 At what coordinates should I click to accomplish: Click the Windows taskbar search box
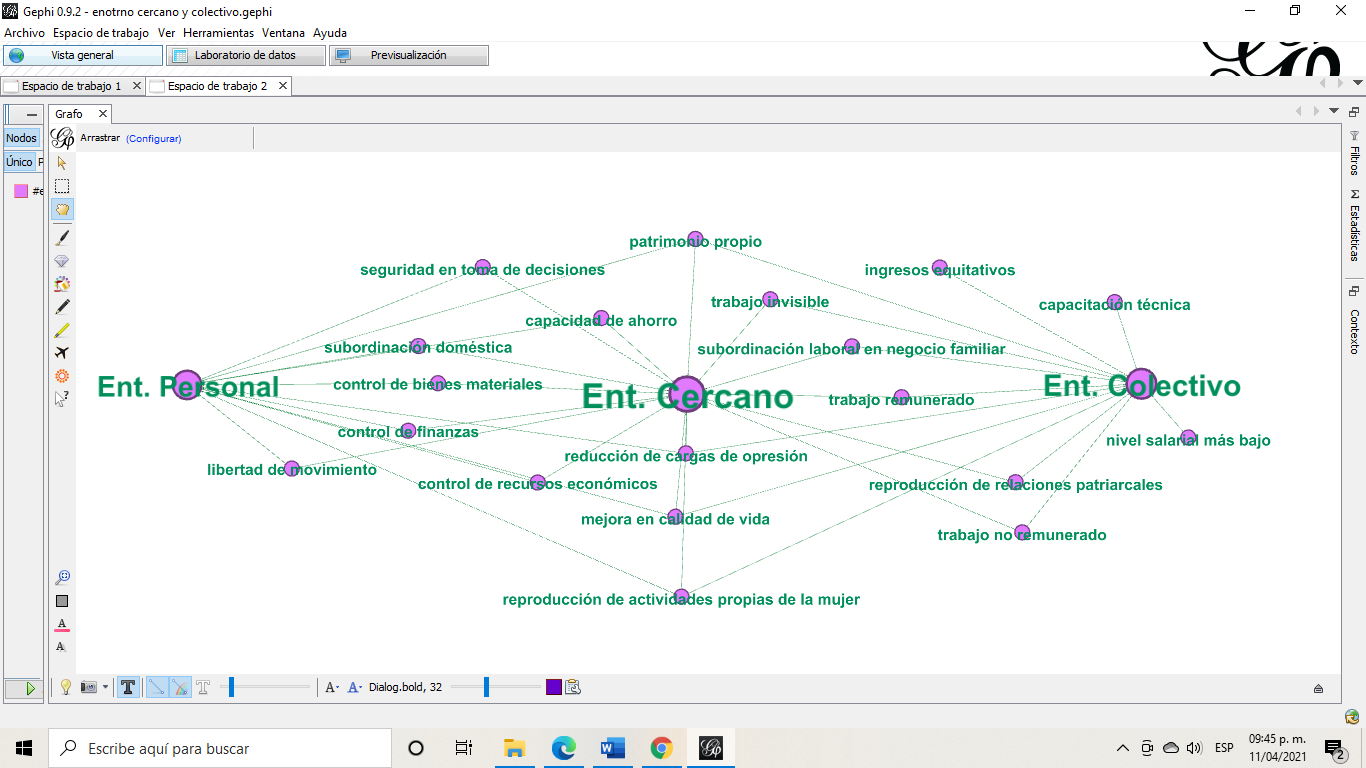click(220, 748)
